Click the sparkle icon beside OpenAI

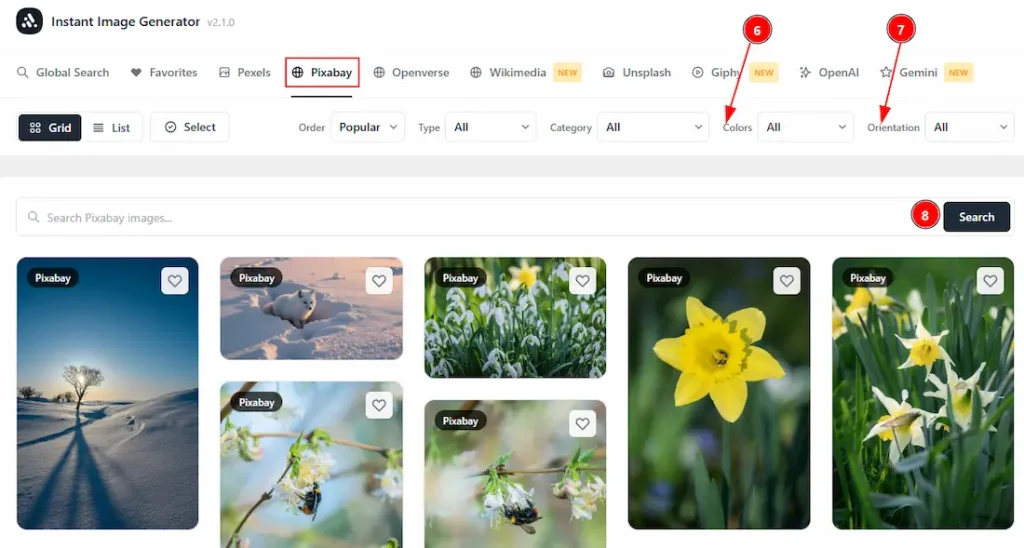click(805, 73)
